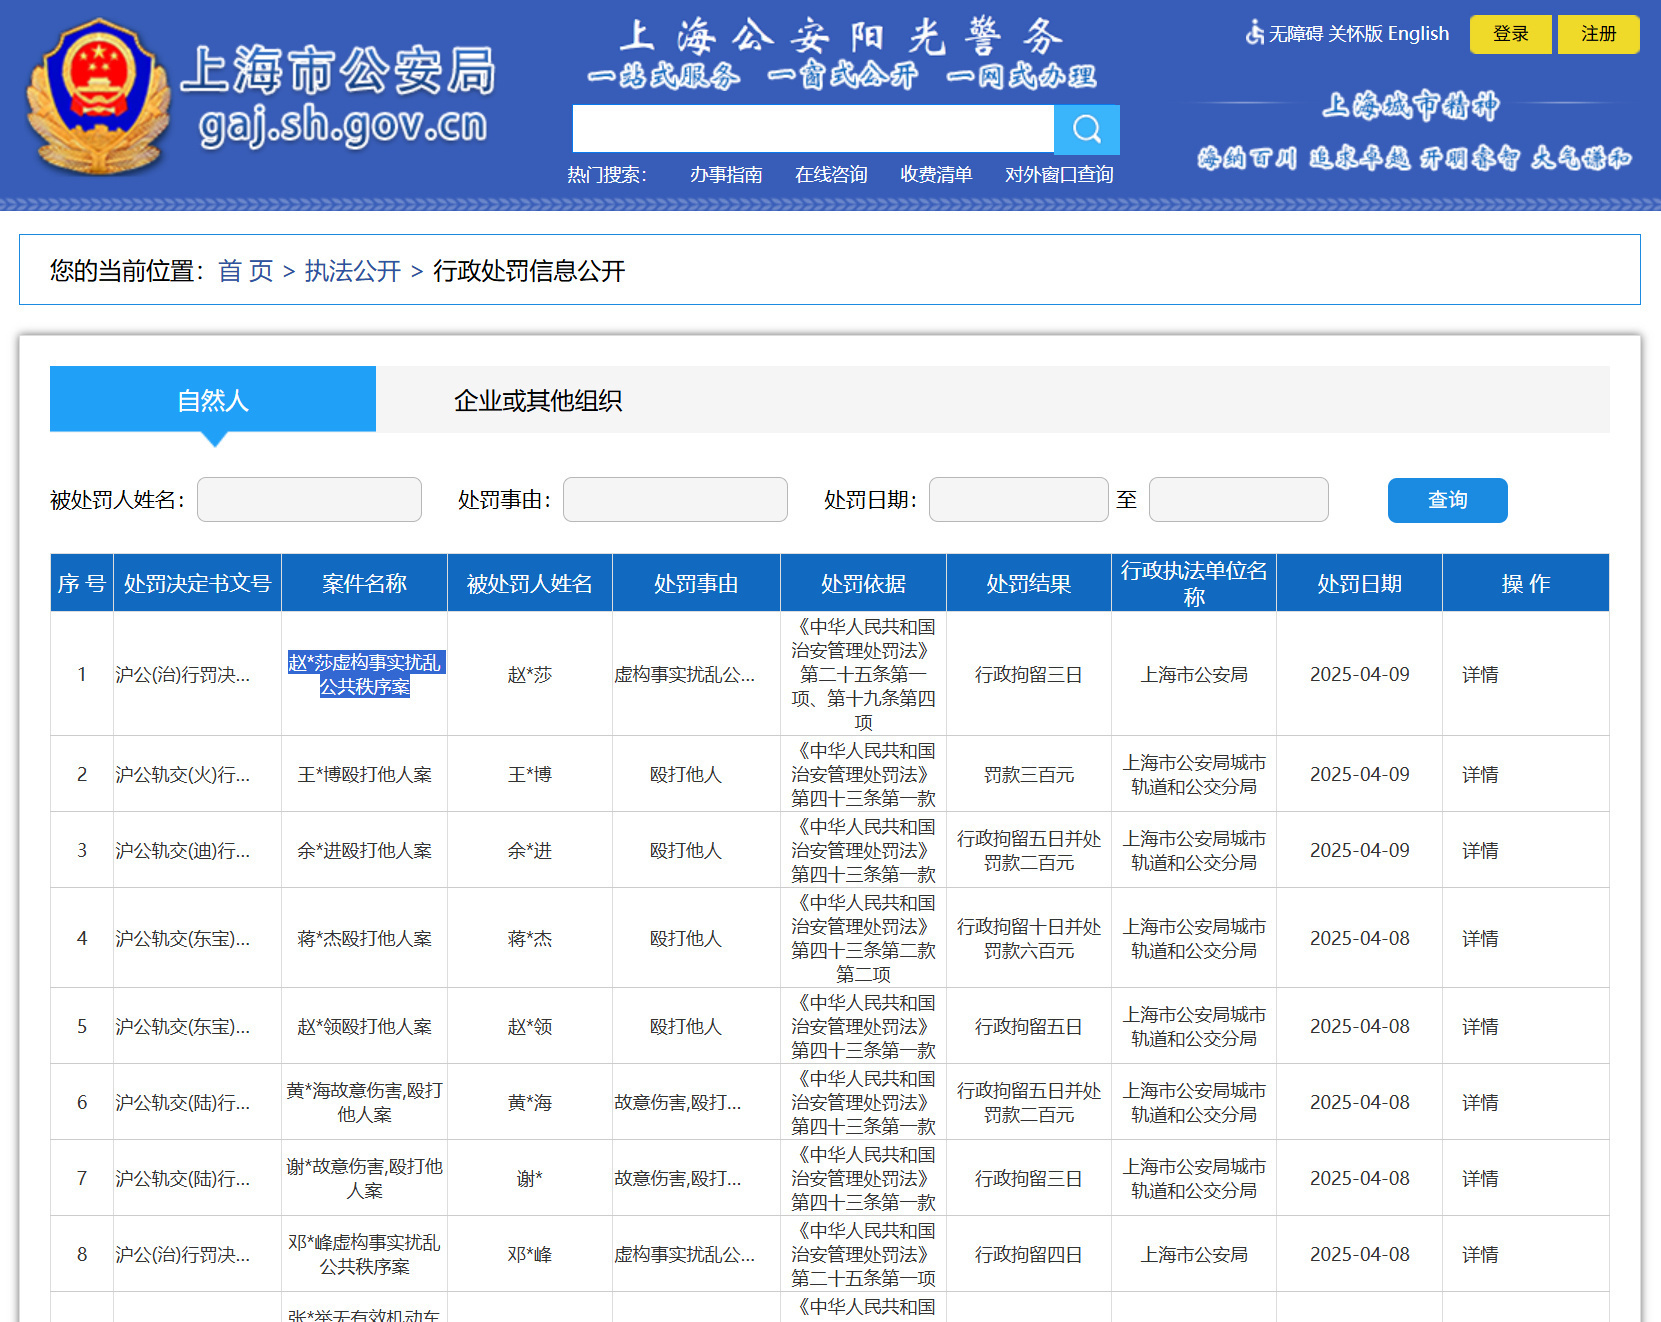The height and width of the screenshot is (1322, 1661).
Task: Go to 首页 in breadcrumb
Action: (245, 271)
